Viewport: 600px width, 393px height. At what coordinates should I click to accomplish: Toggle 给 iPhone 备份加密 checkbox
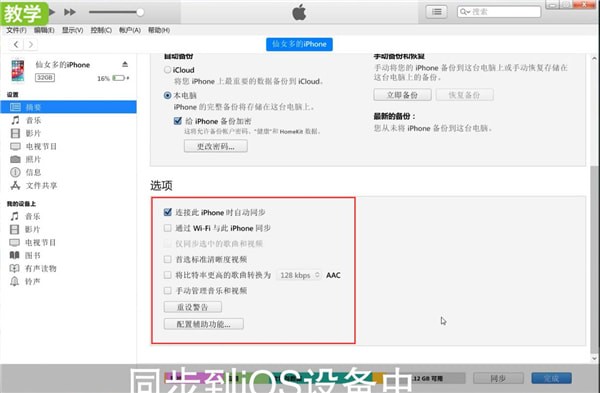coord(178,121)
